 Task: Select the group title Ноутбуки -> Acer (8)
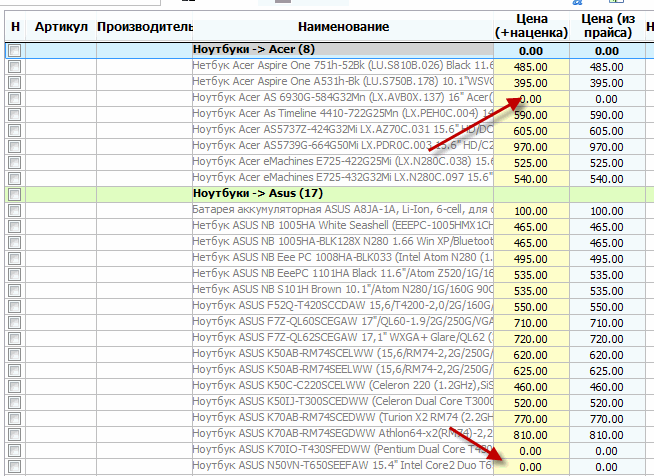tap(254, 49)
